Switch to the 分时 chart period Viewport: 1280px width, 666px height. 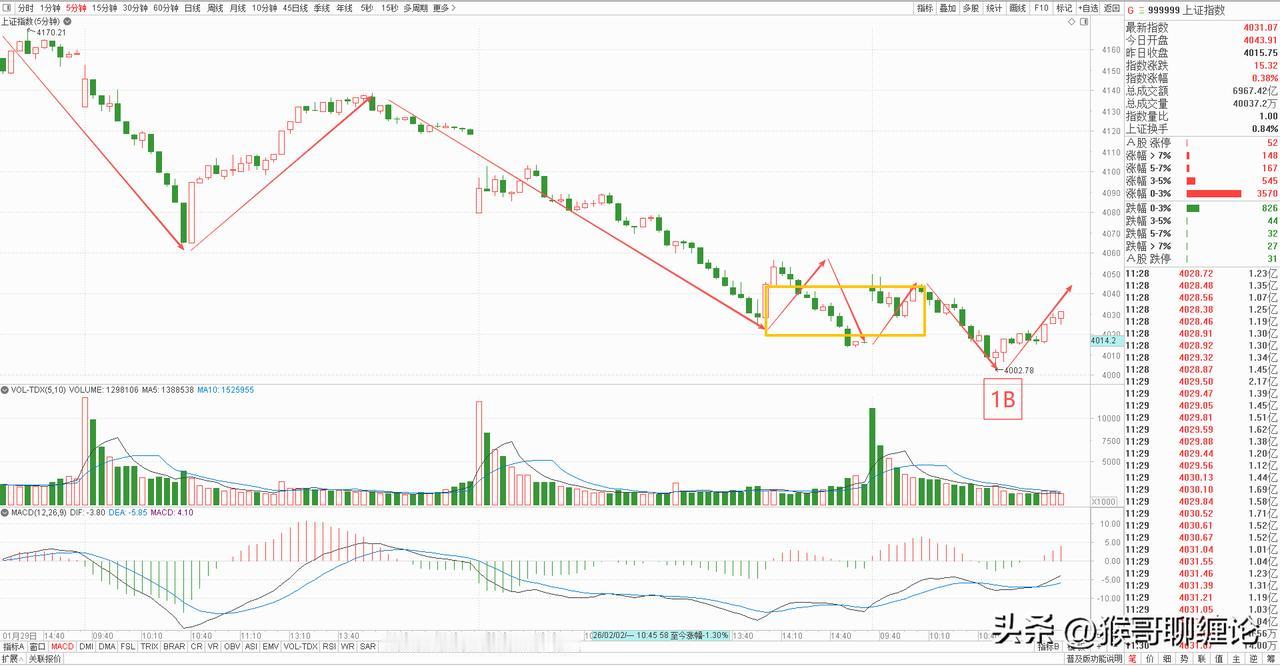(x=26, y=8)
